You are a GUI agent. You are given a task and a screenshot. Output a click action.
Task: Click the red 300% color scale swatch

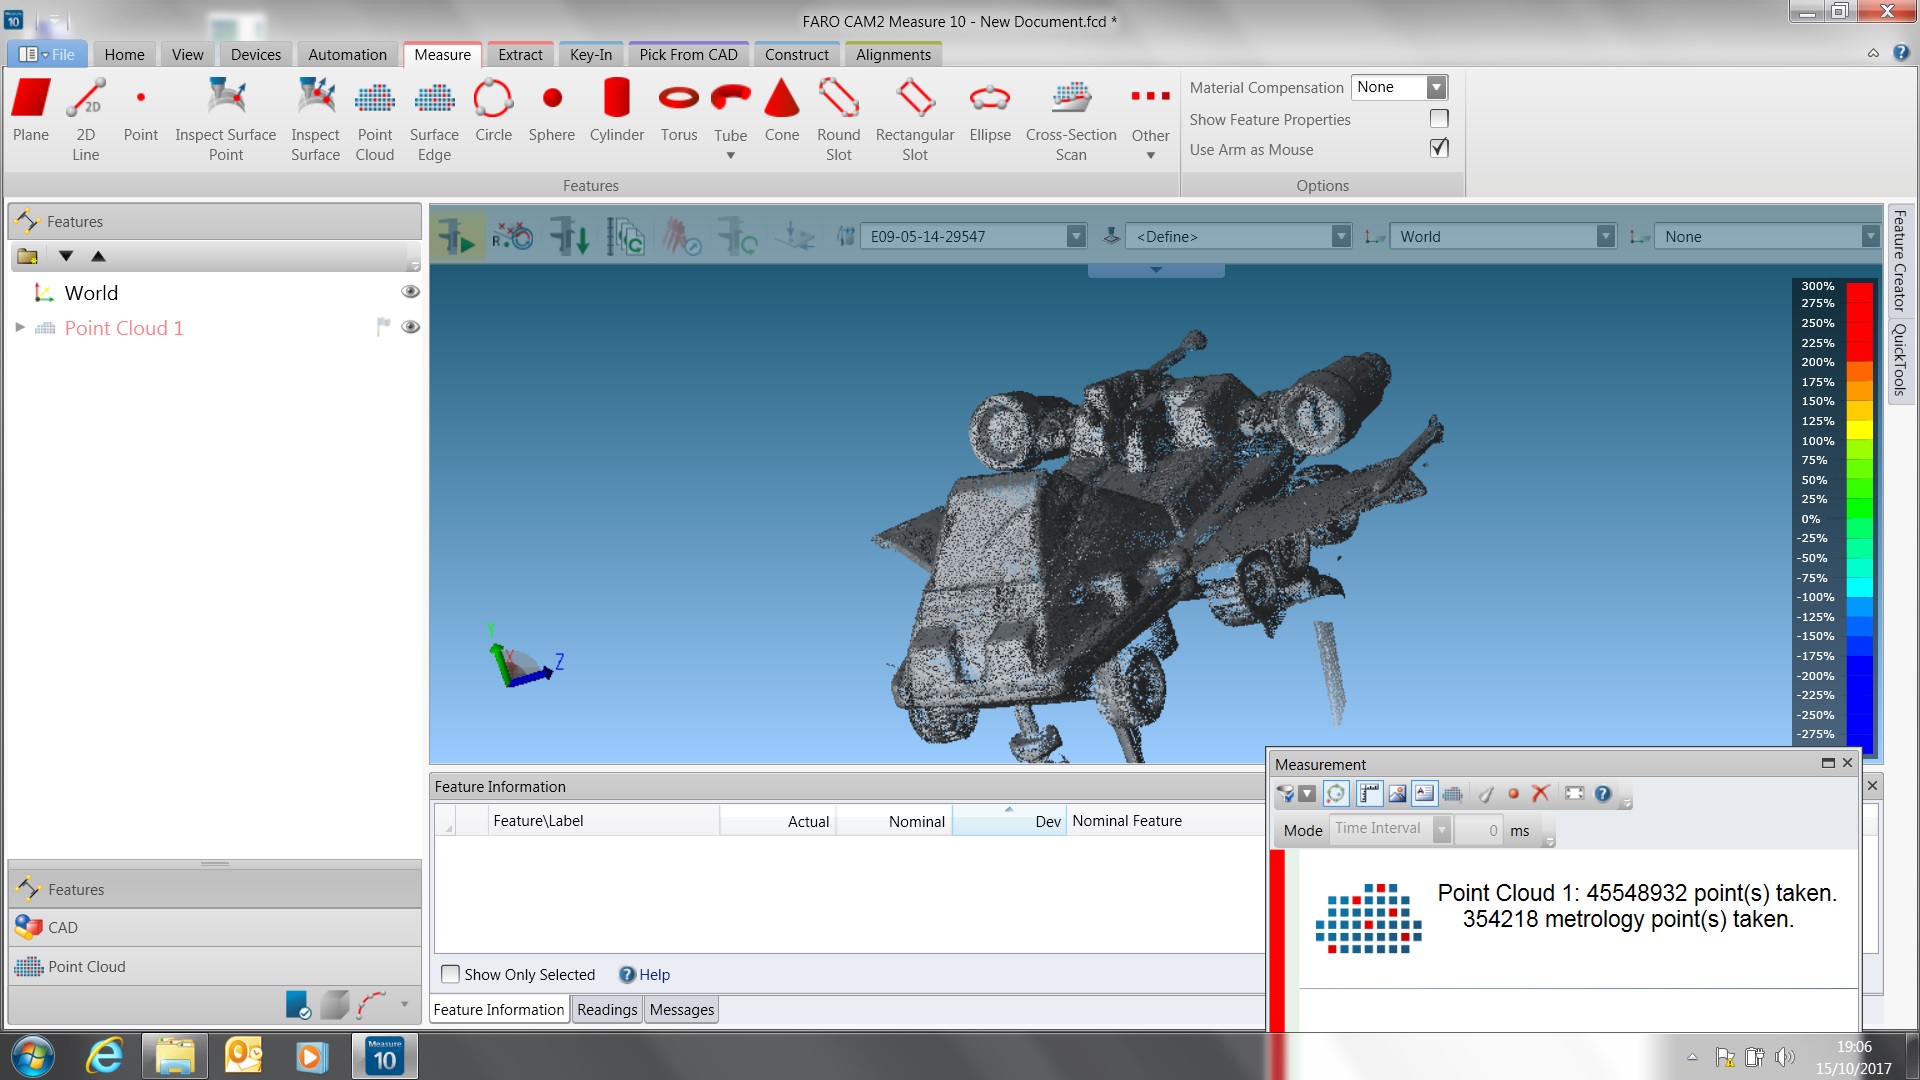pyautogui.click(x=1859, y=293)
